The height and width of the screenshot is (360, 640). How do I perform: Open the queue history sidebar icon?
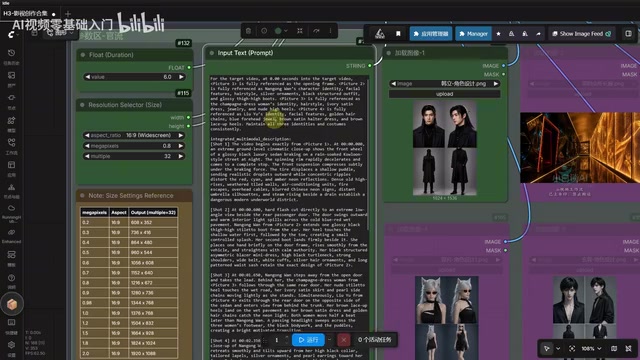[x=11, y=53]
